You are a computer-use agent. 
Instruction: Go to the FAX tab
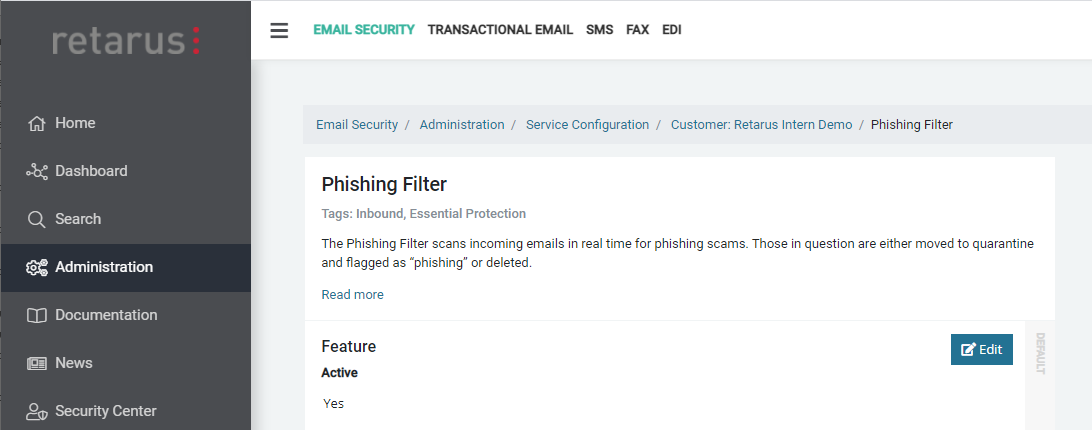637,30
